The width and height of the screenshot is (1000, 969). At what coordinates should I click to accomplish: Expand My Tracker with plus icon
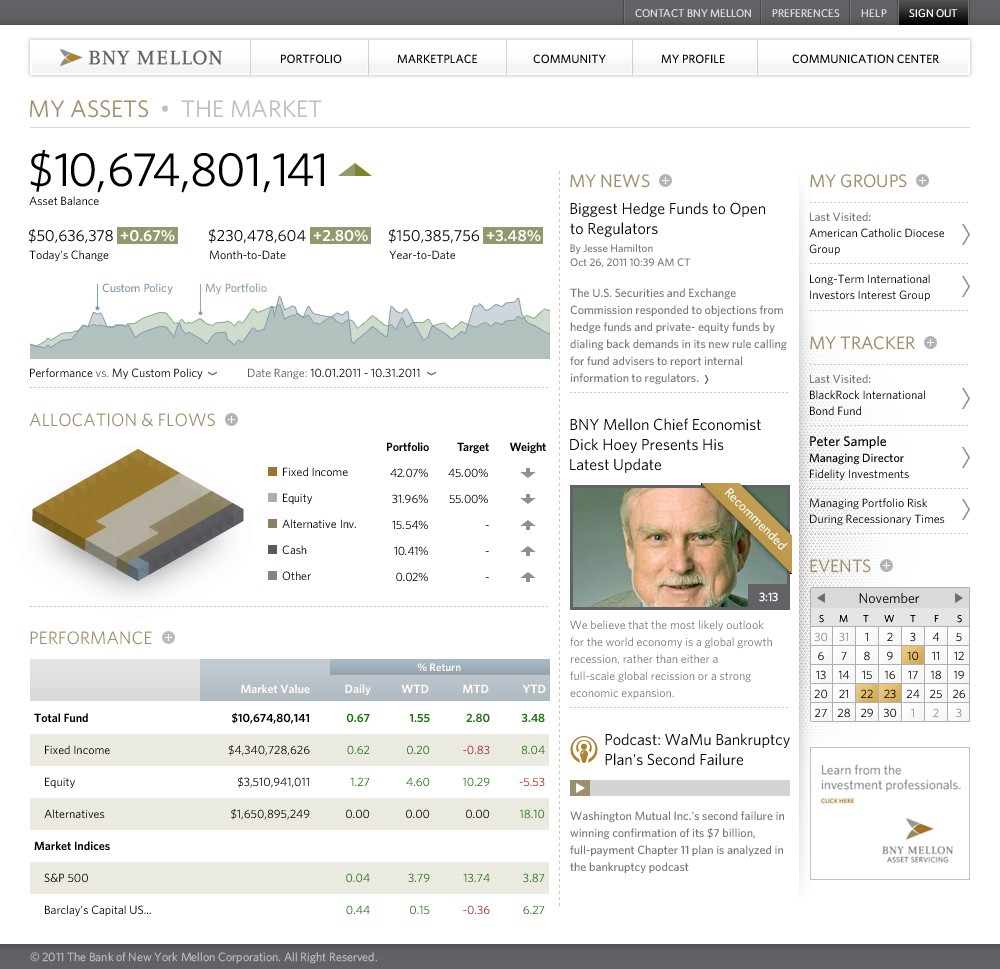point(930,343)
